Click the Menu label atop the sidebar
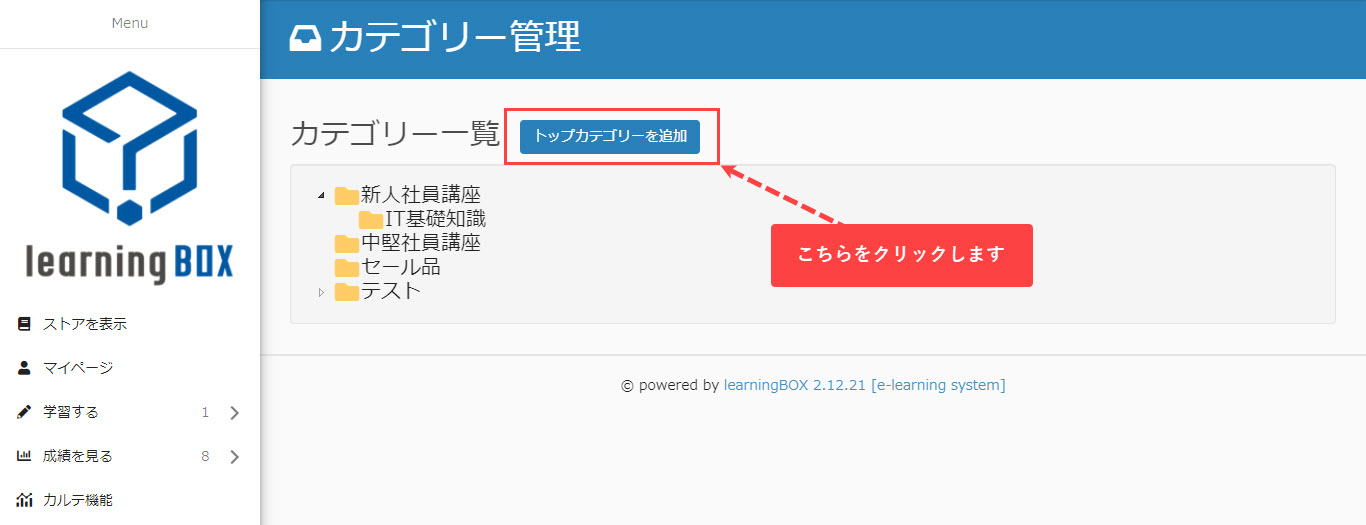Screen dimensions: 1366x525 (130, 23)
